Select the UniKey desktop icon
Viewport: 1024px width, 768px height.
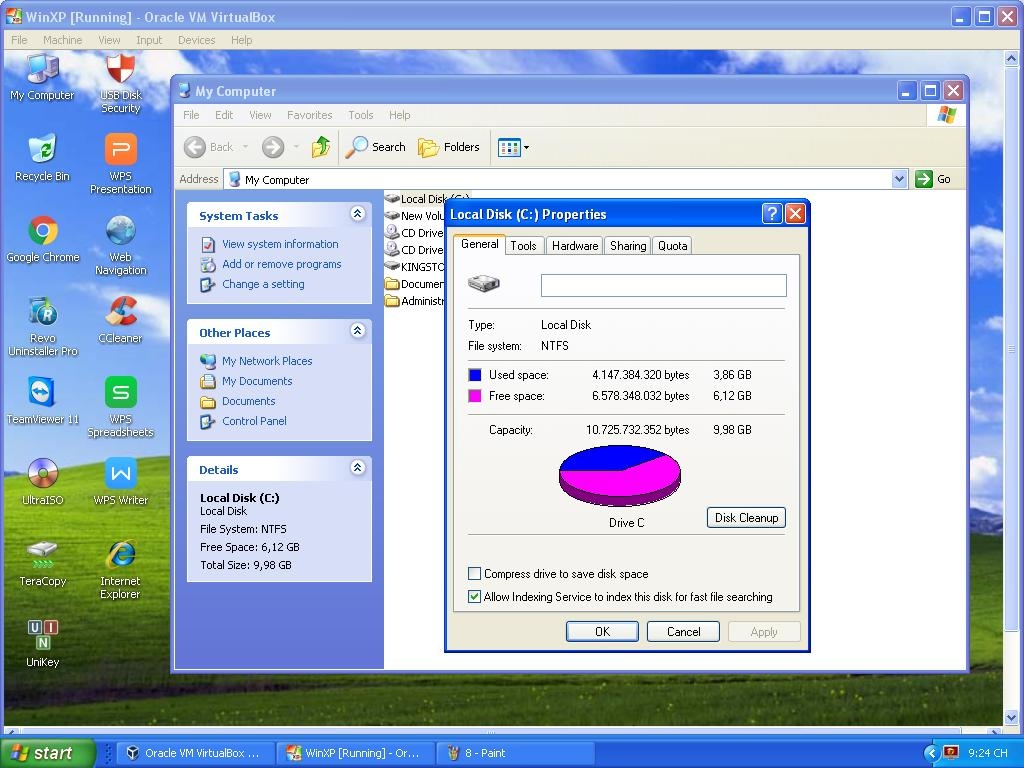click(x=42, y=636)
